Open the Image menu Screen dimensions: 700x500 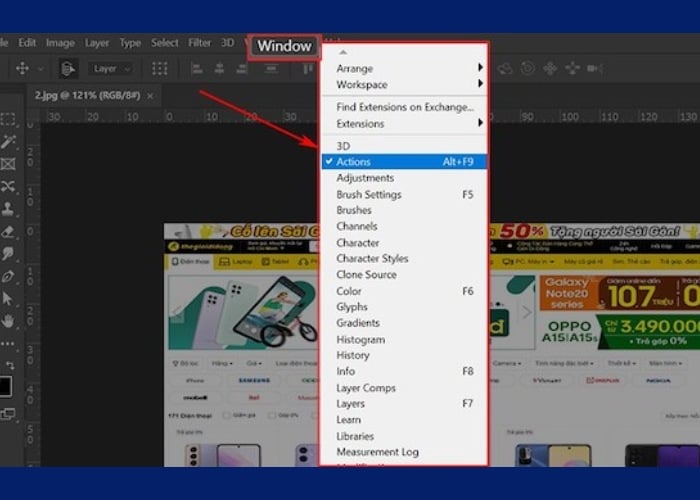coord(60,43)
